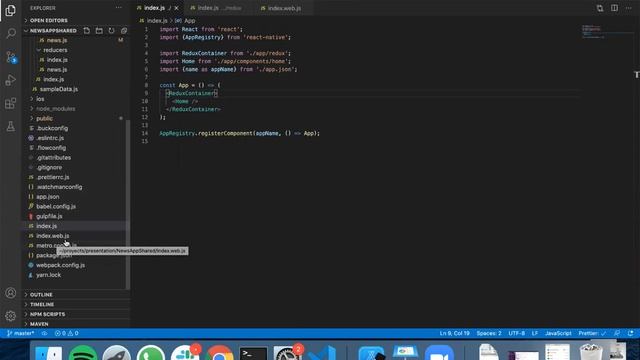
Task: Open babel.config.js file
Action: [x=56, y=207]
